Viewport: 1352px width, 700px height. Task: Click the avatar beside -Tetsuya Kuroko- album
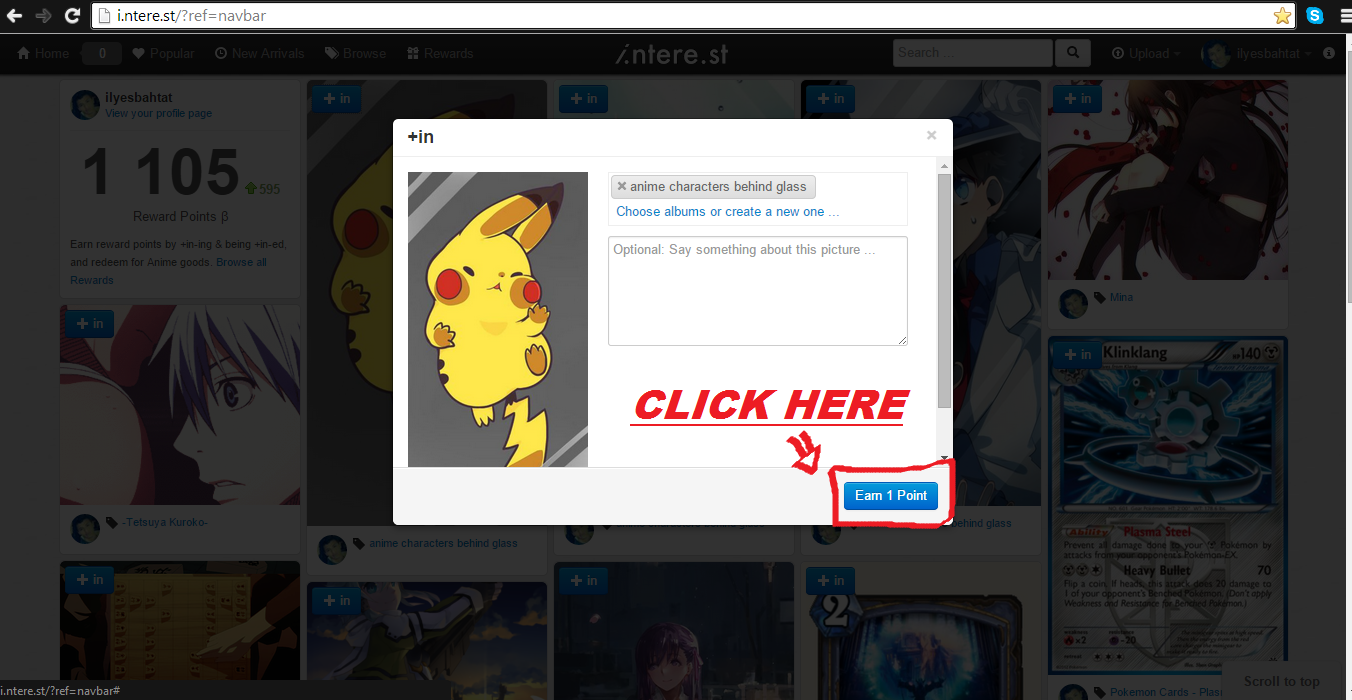(x=86, y=529)
